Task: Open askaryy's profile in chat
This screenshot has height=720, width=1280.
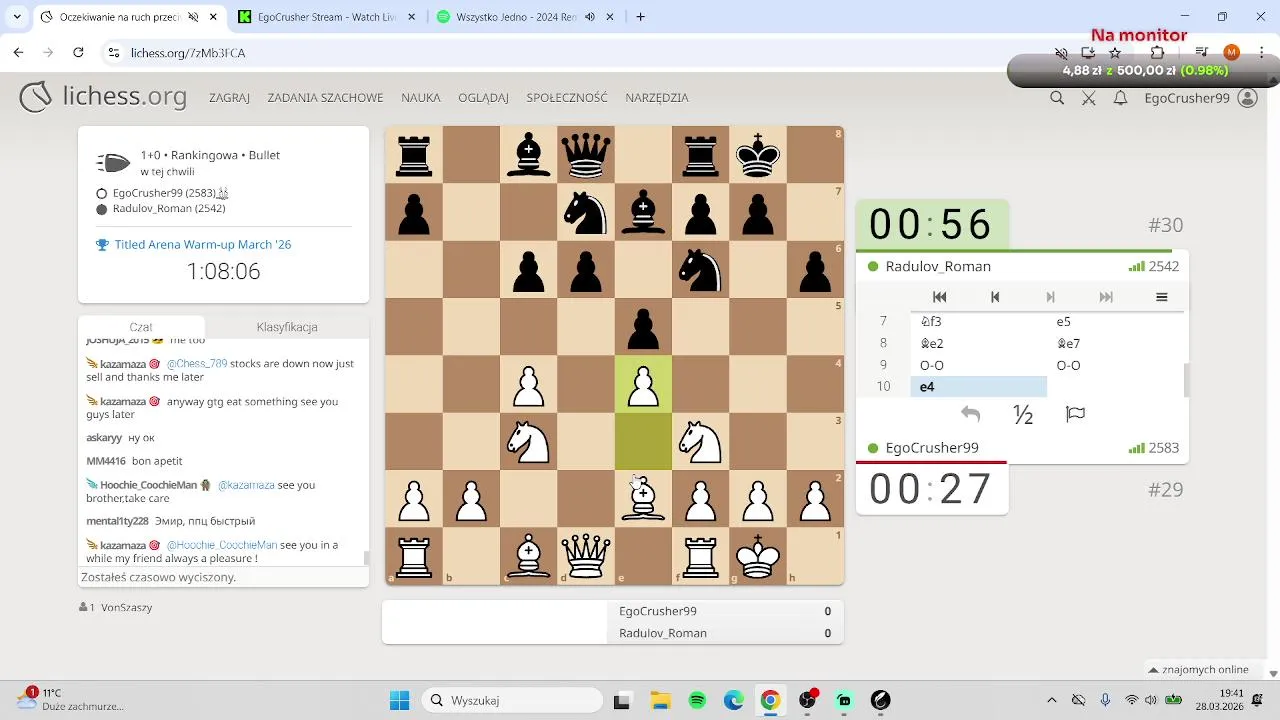Action: click(106, 438)
